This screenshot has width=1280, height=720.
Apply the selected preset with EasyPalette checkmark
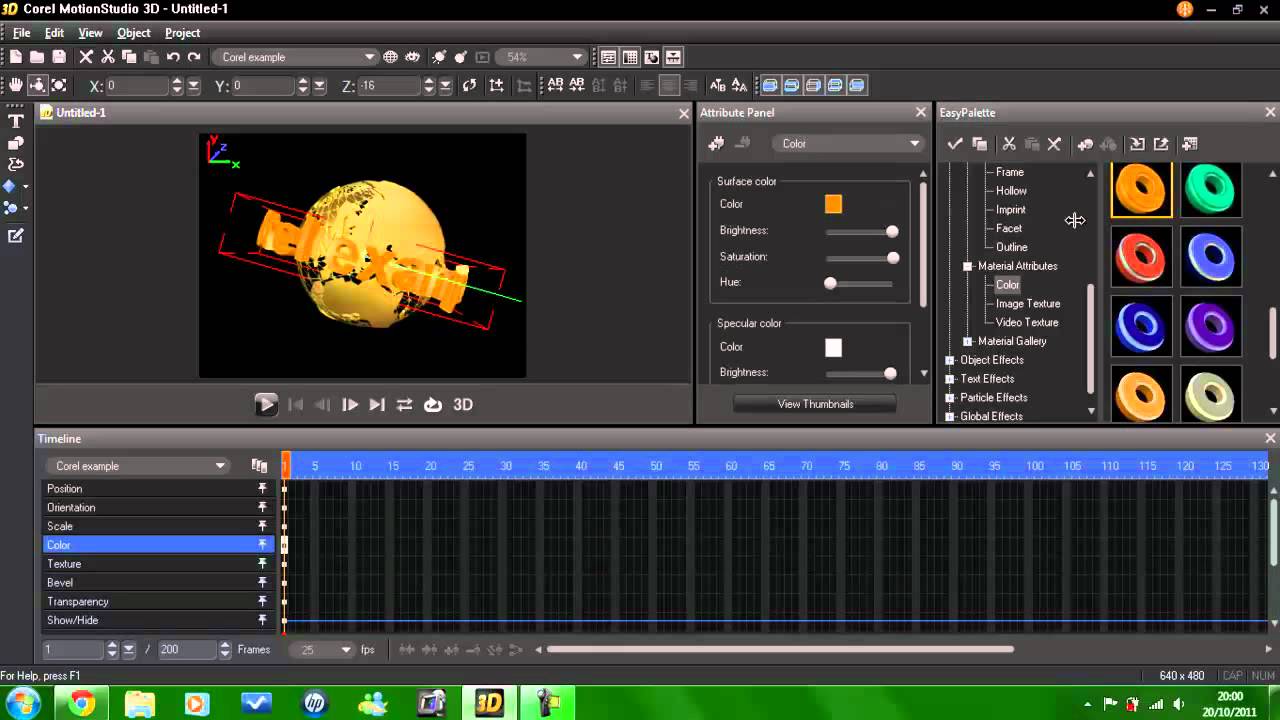[955, 144]
